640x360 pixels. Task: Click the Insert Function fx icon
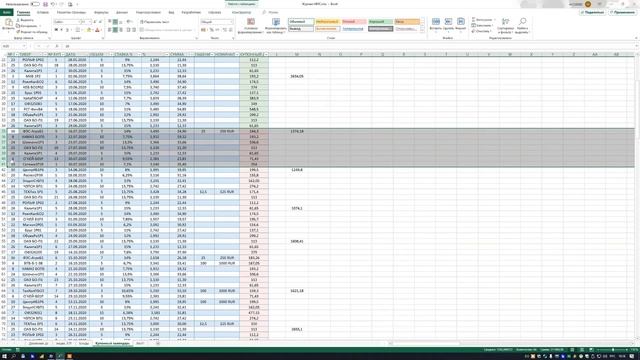[57, 46]
